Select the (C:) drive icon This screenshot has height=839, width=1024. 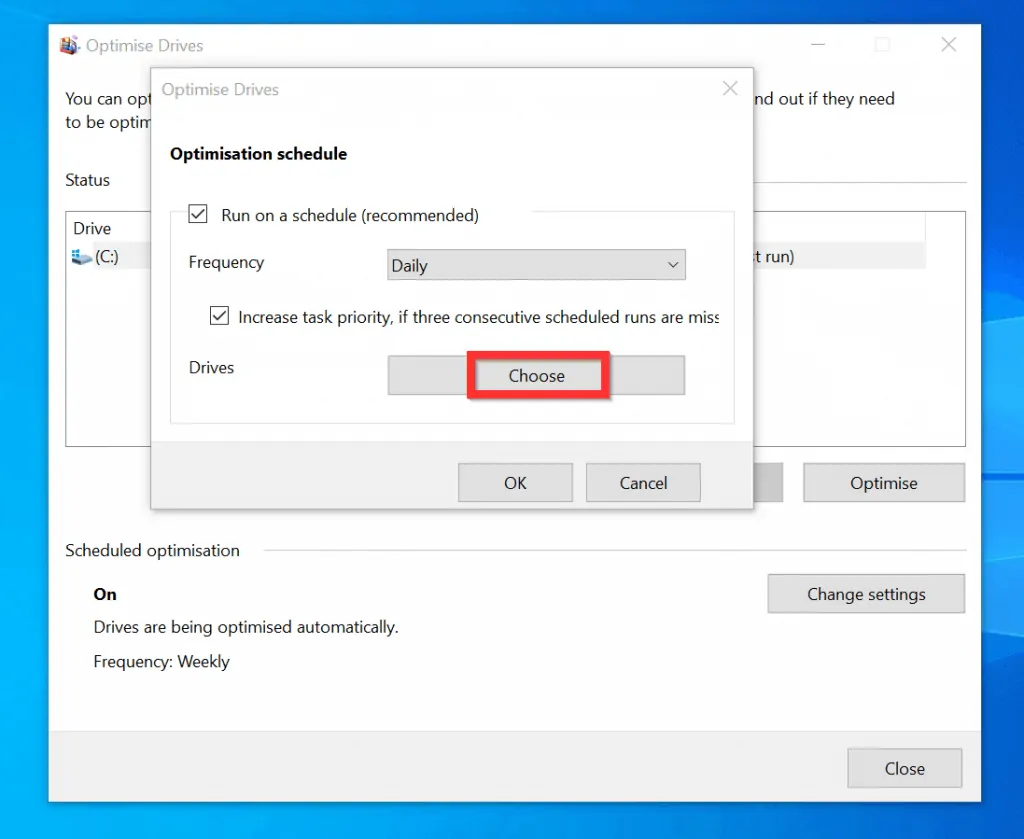[x=81, y=256]
